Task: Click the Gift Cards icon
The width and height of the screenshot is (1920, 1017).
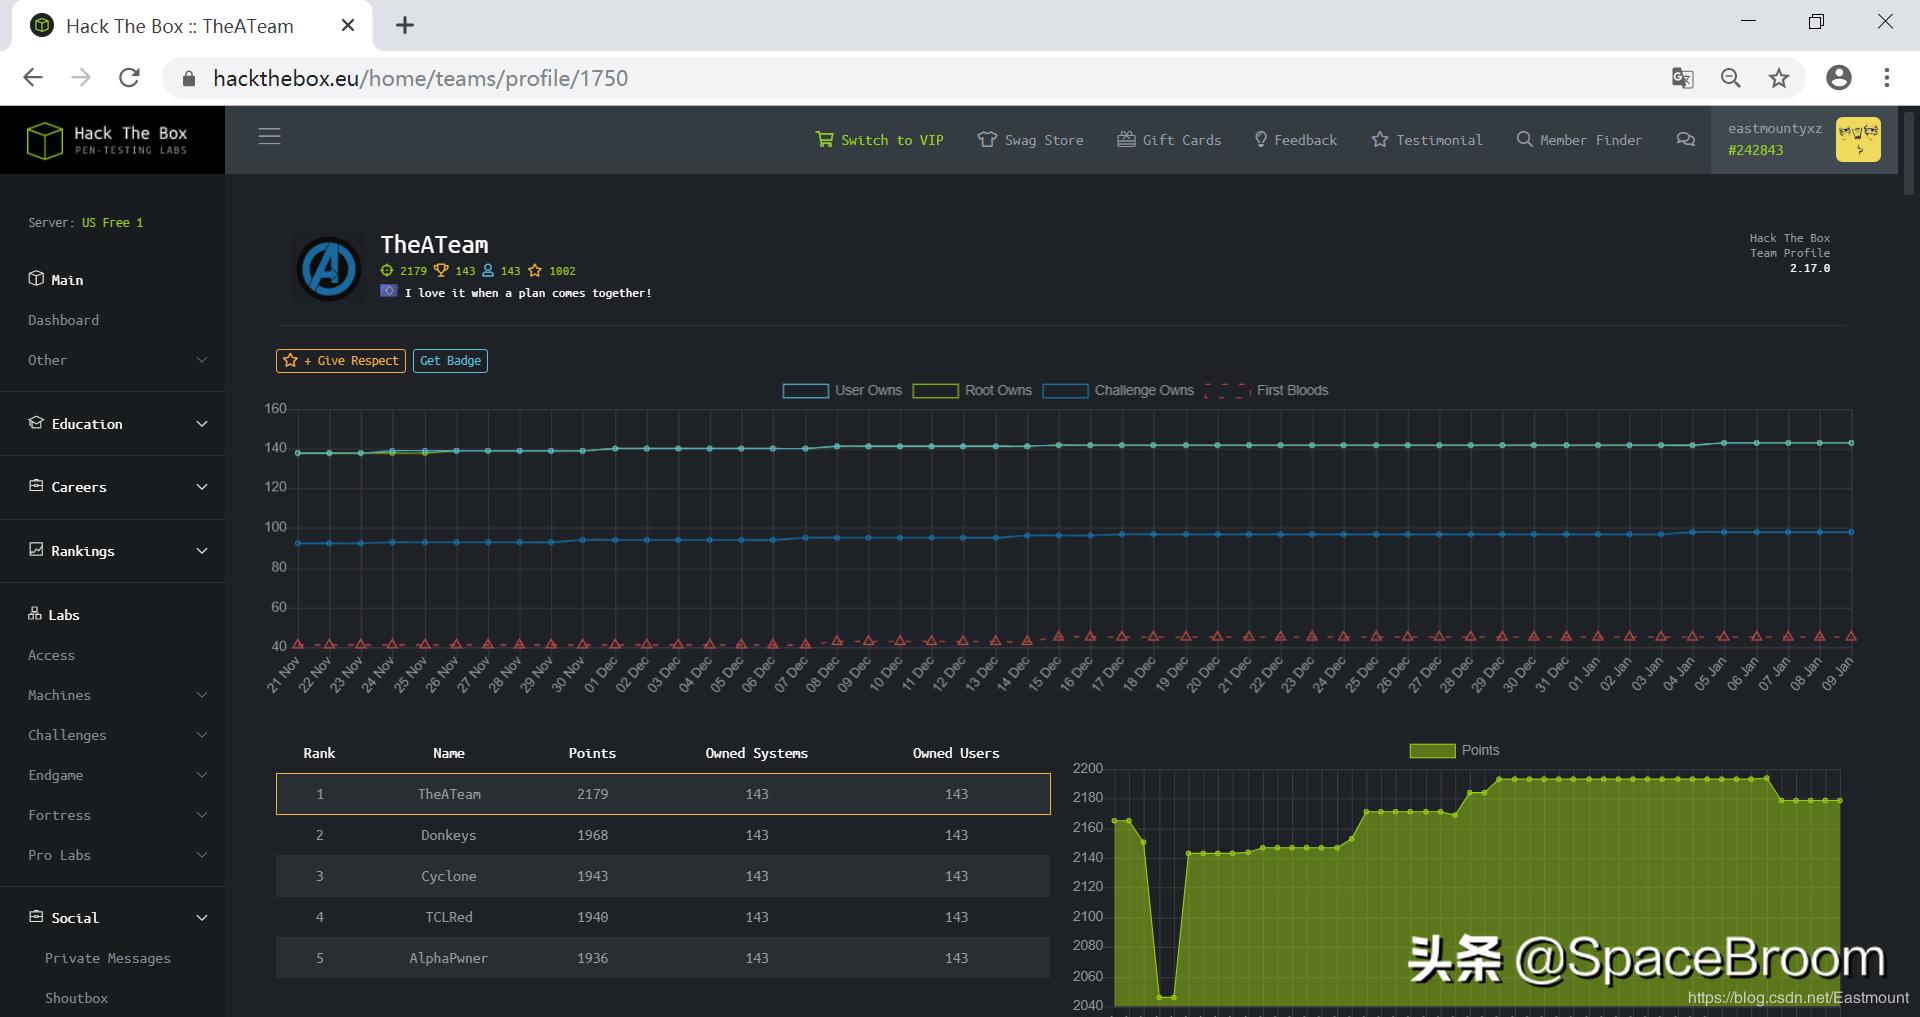Action: pos(1126,139)
